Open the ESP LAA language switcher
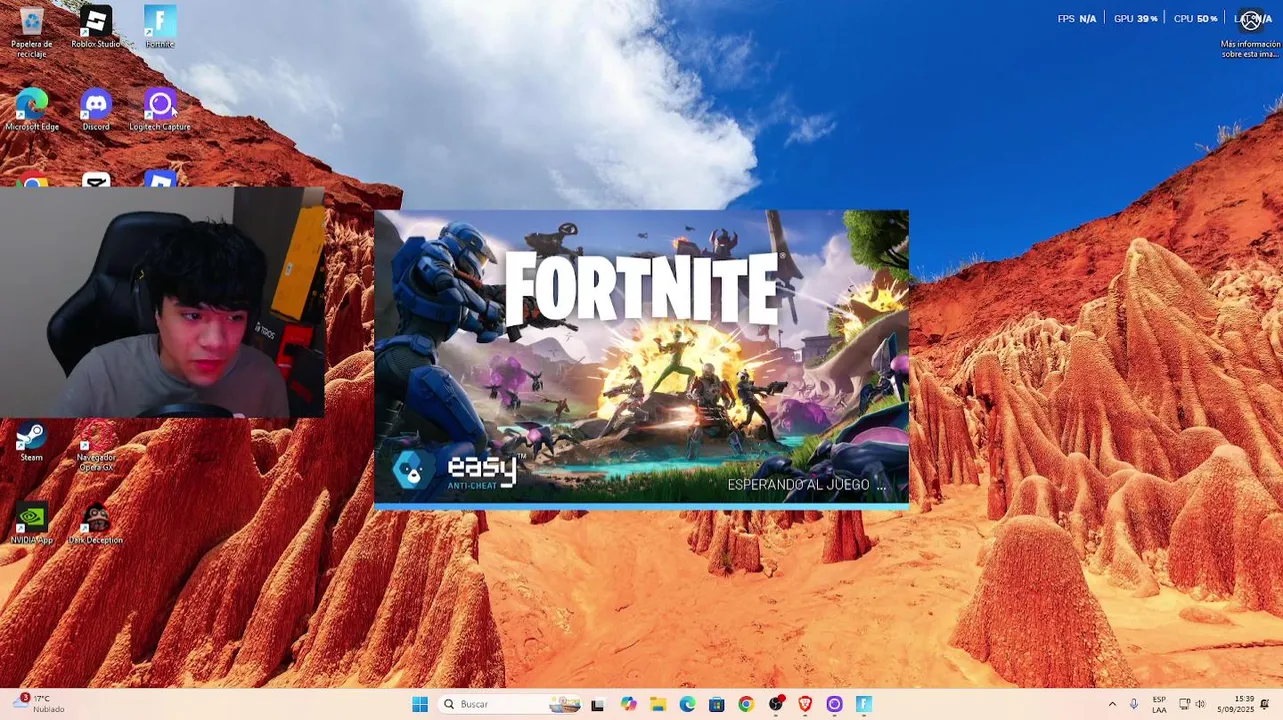Viewport: 1283px width, 720px height. (x=1159, y=704)
